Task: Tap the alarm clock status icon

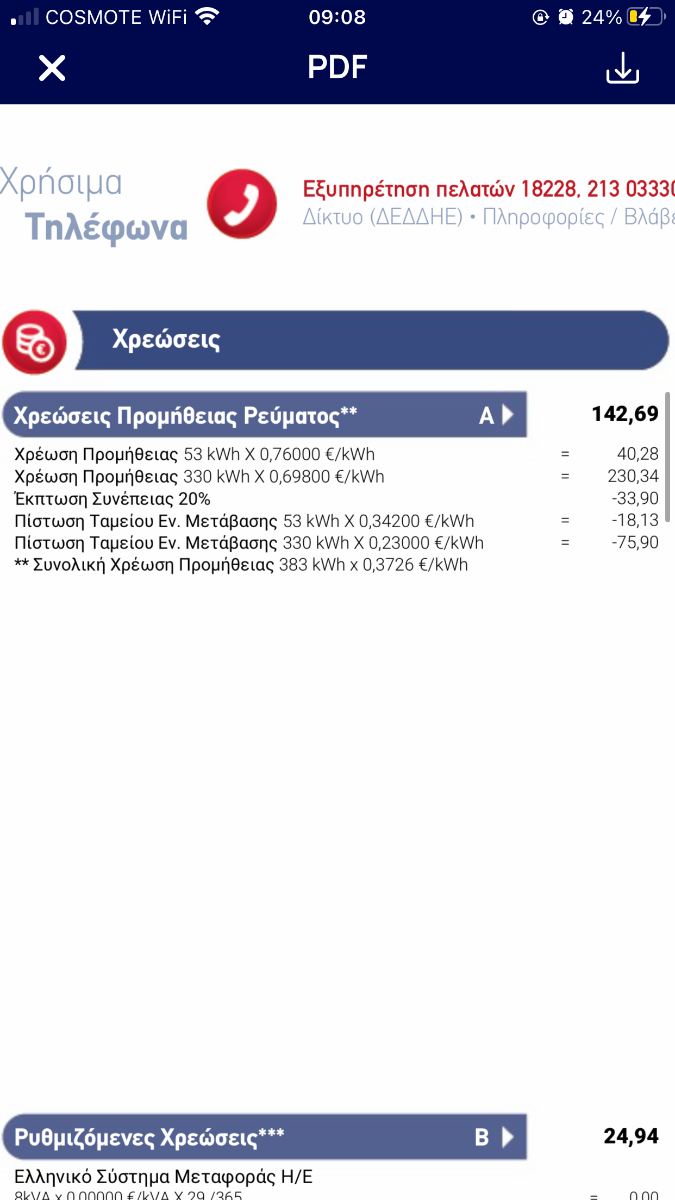Action: tap(566, 17)
